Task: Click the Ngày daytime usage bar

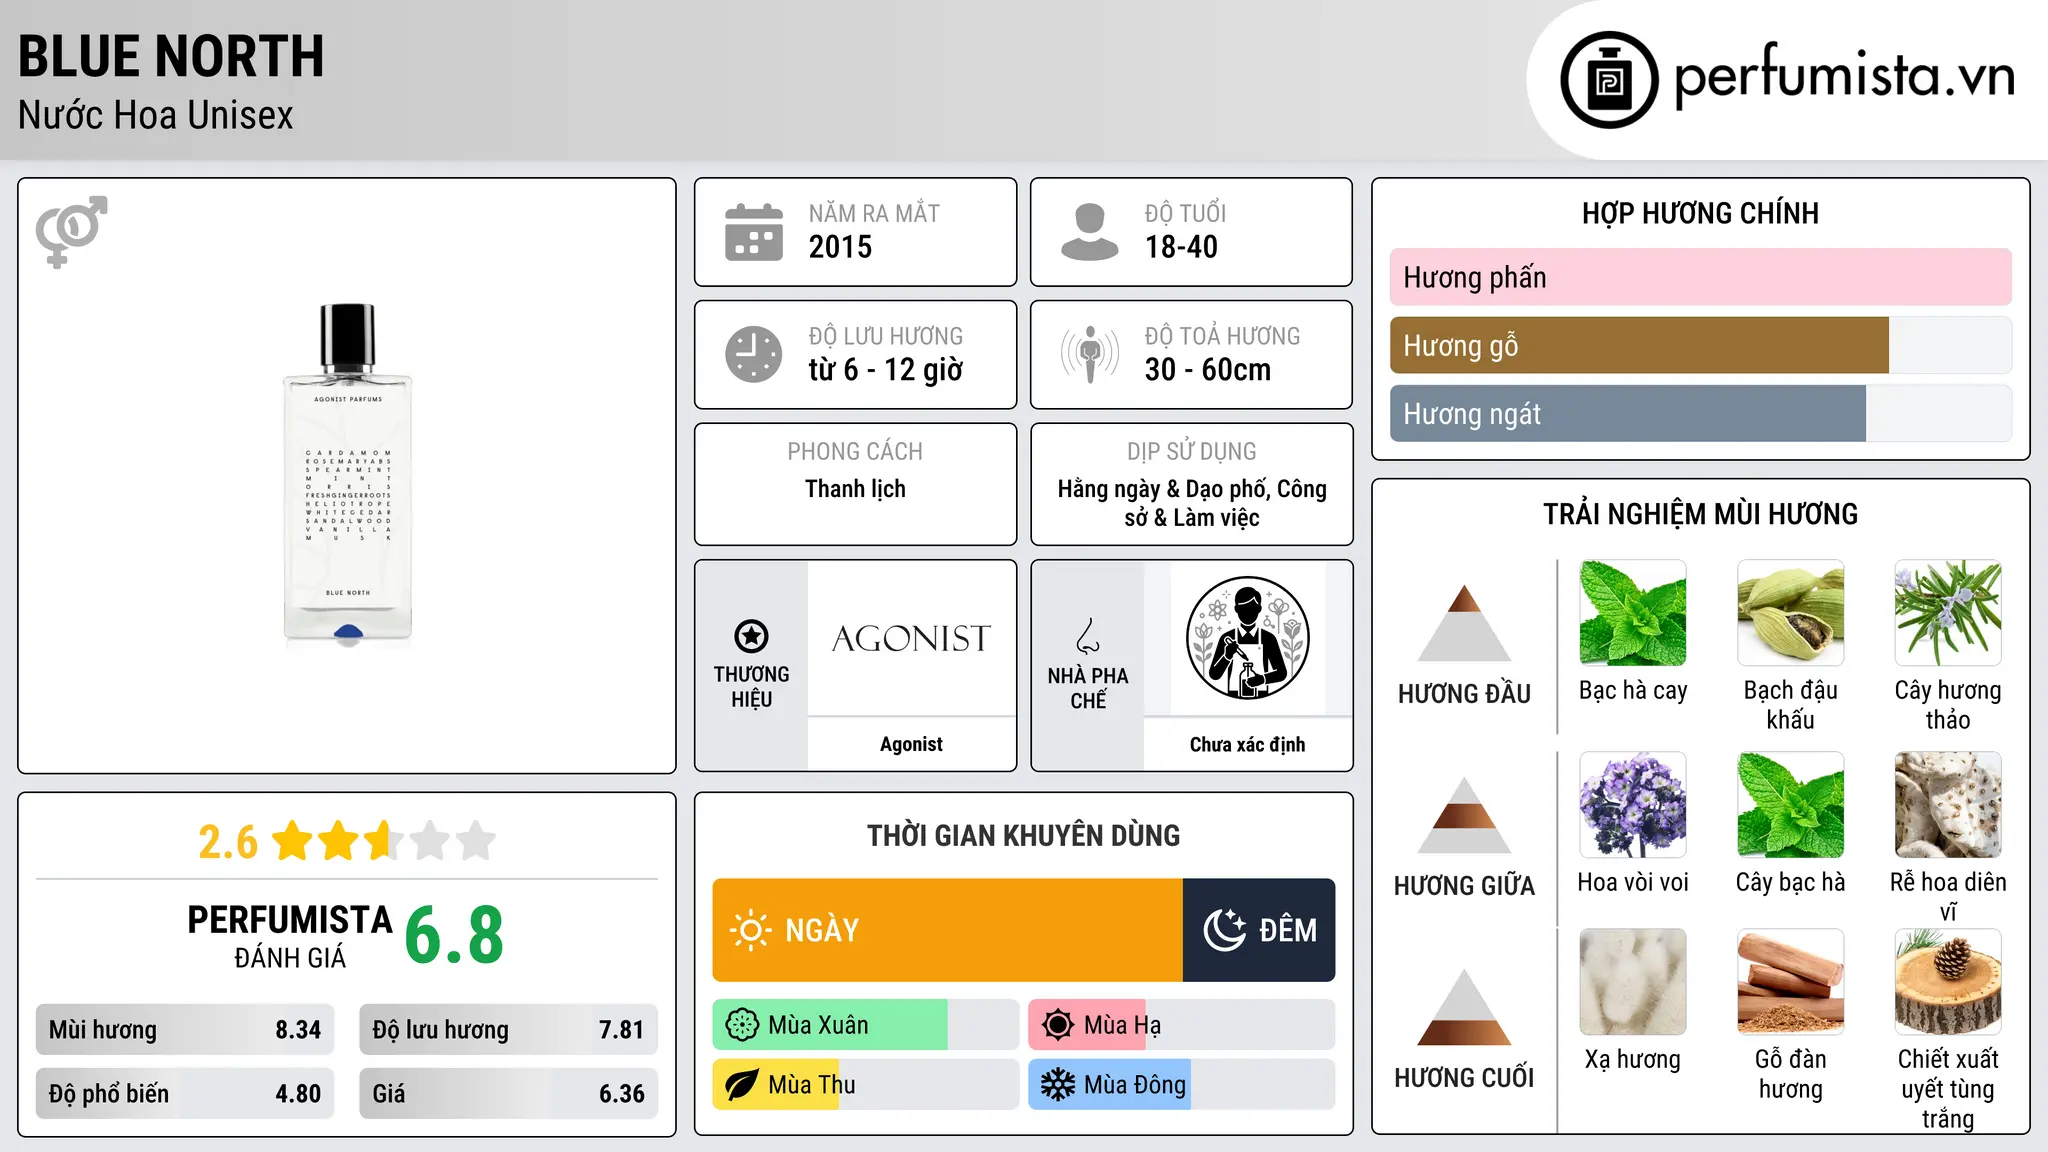Action: coord(947,930)
